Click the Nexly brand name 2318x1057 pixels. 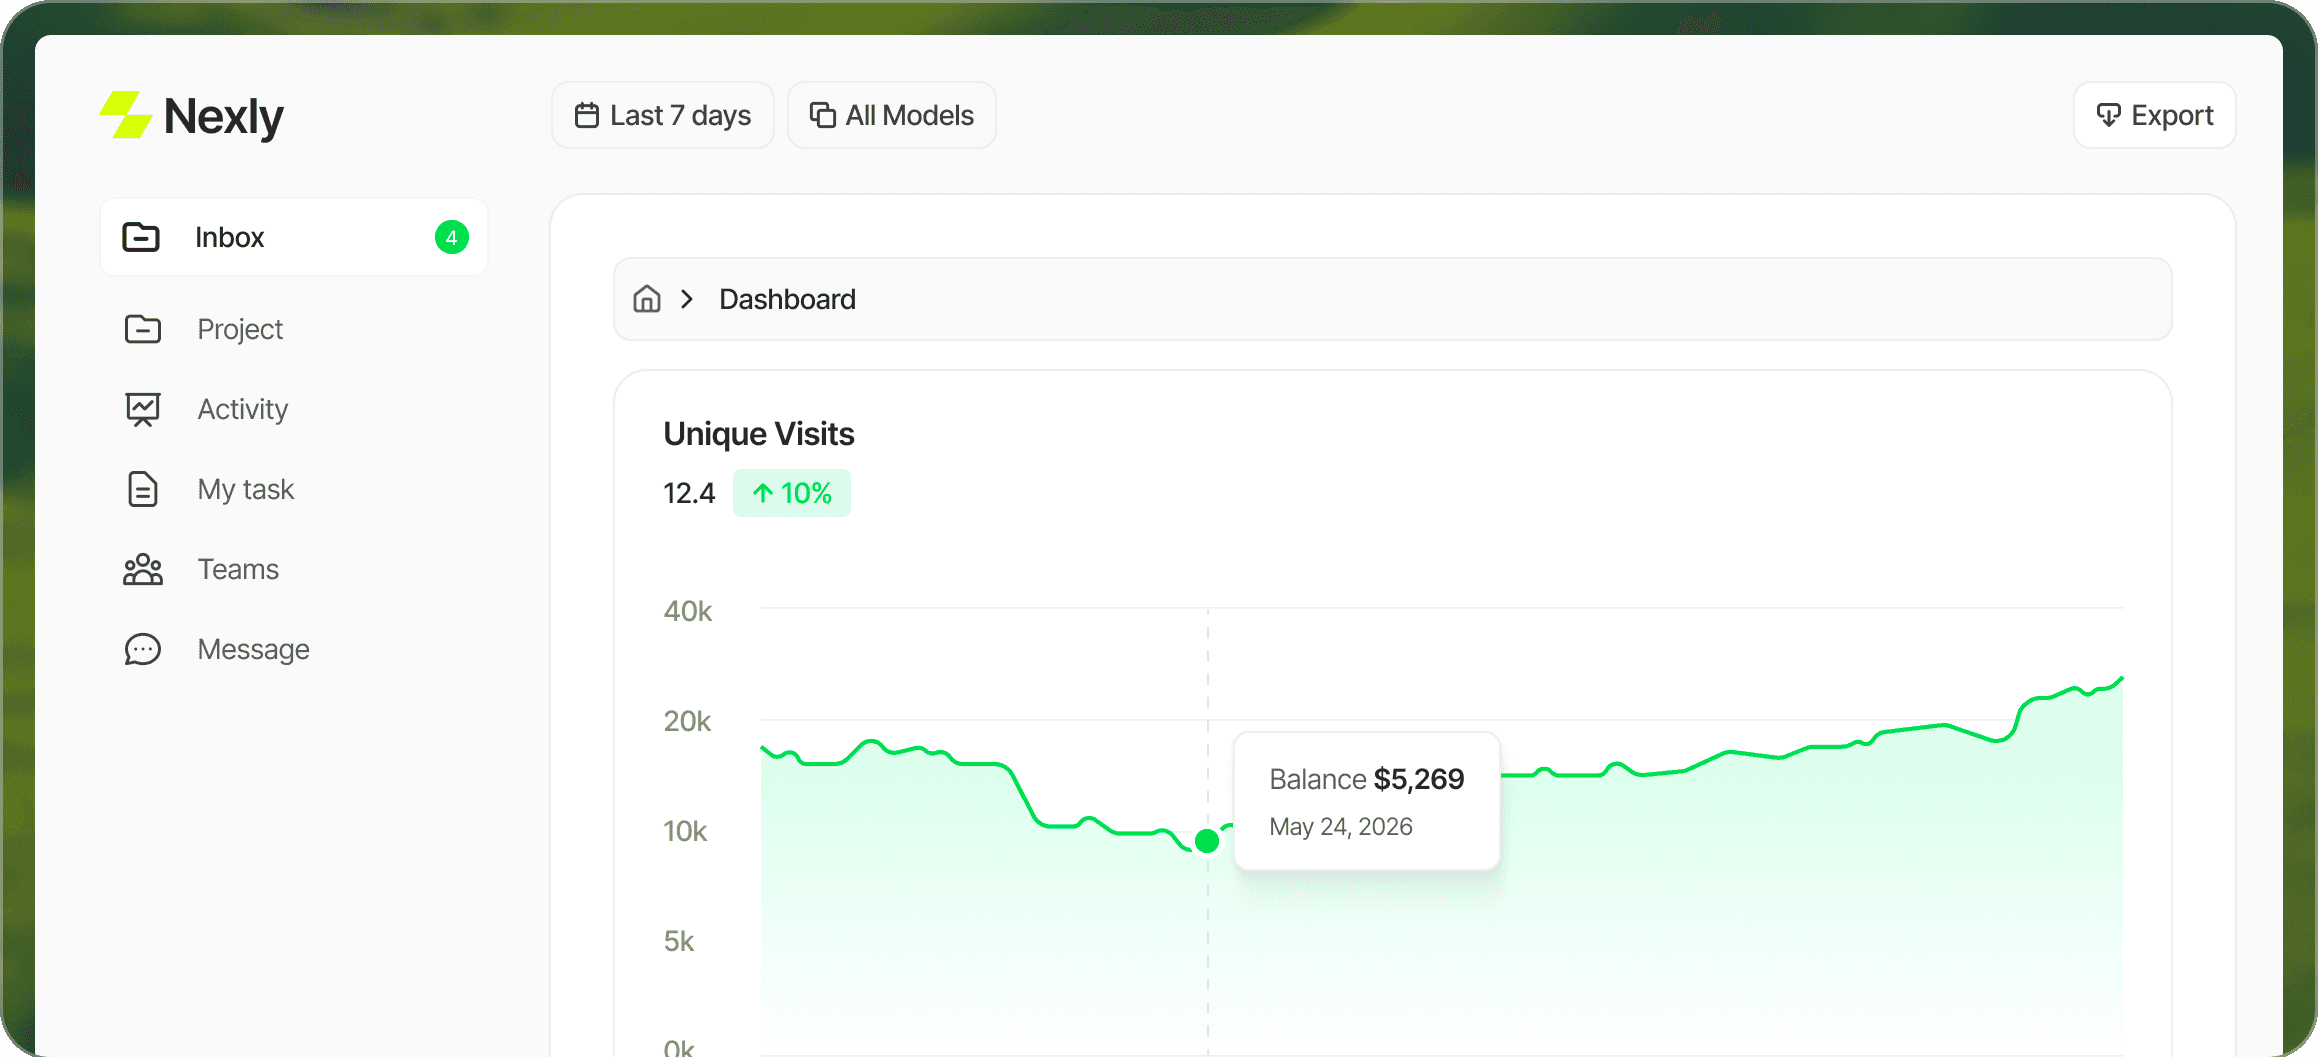(224, 117)
